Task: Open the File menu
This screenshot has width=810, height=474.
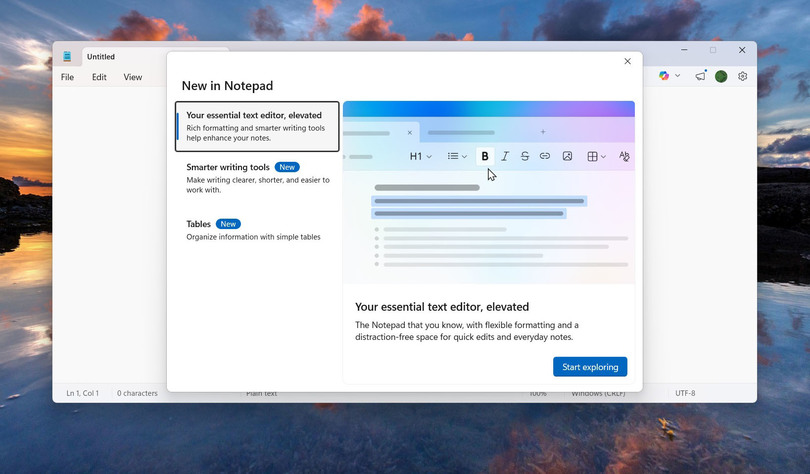Action: (67, 77)
